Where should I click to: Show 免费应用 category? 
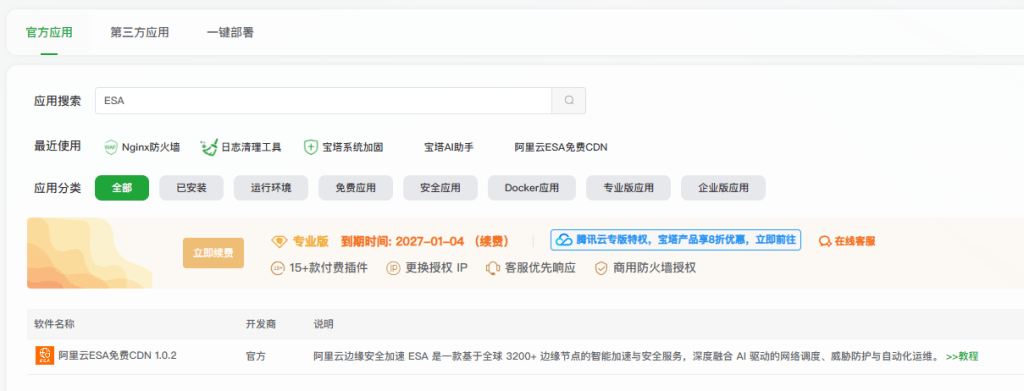tap(356, 188)
